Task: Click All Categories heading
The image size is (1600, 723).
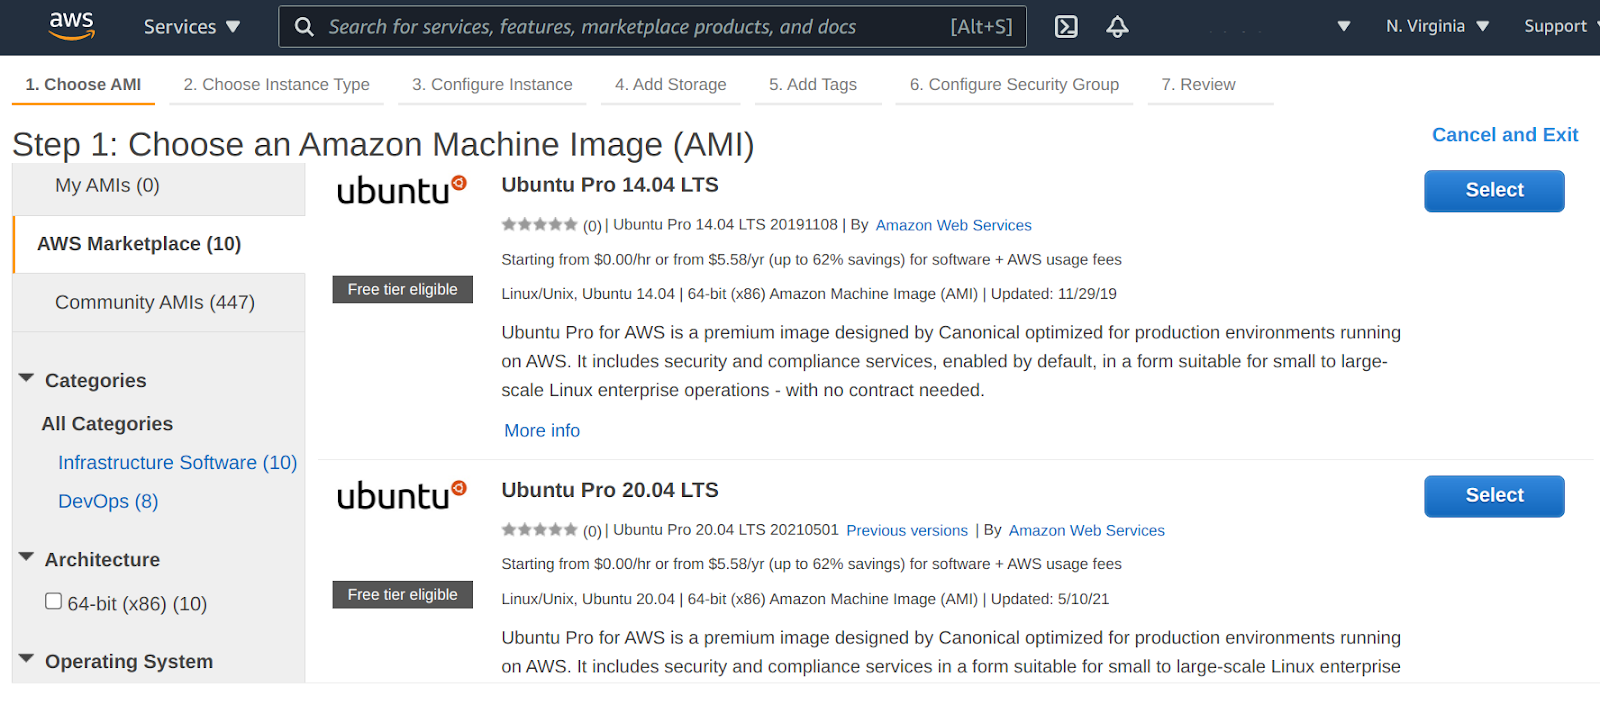Action: point(107,424)
